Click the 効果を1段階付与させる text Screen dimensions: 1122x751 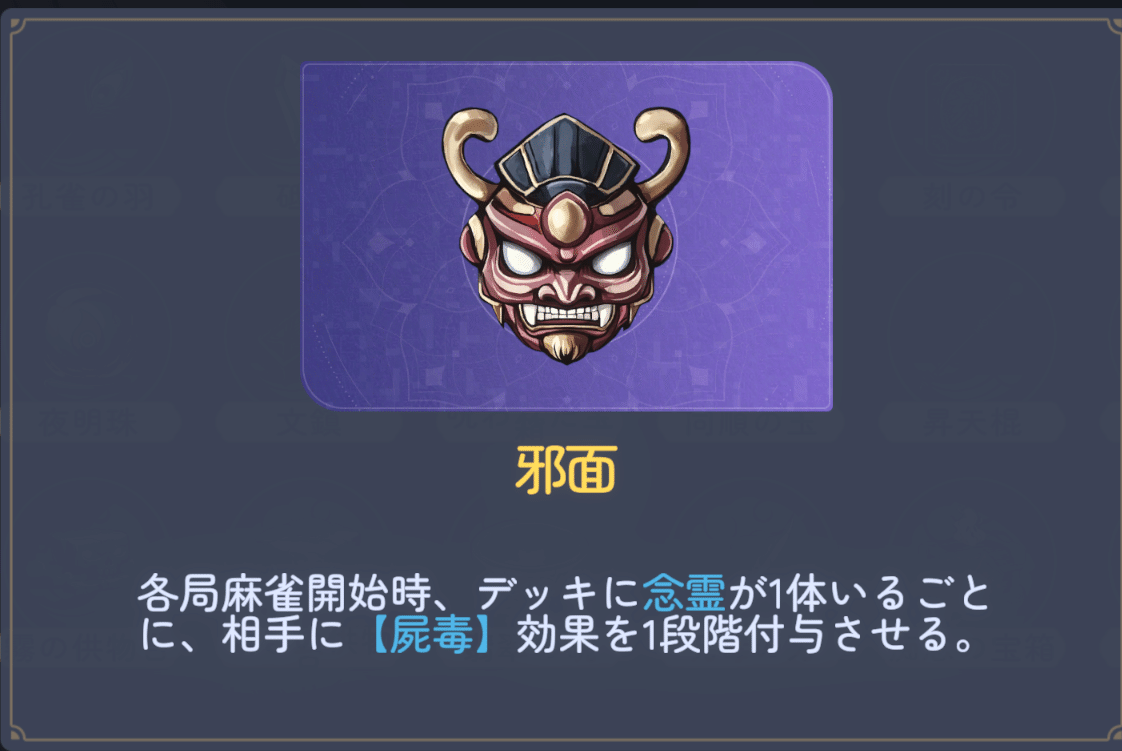pyautogui.click(x=744, y=635)
